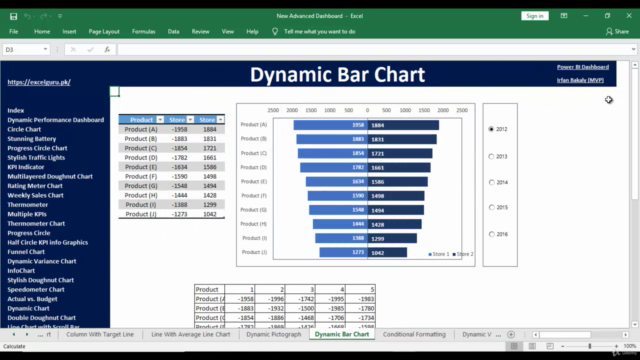640x360 pixels.
Task: Open the Irfan Bakaly (MVP) link
Action: click(580, 80)
